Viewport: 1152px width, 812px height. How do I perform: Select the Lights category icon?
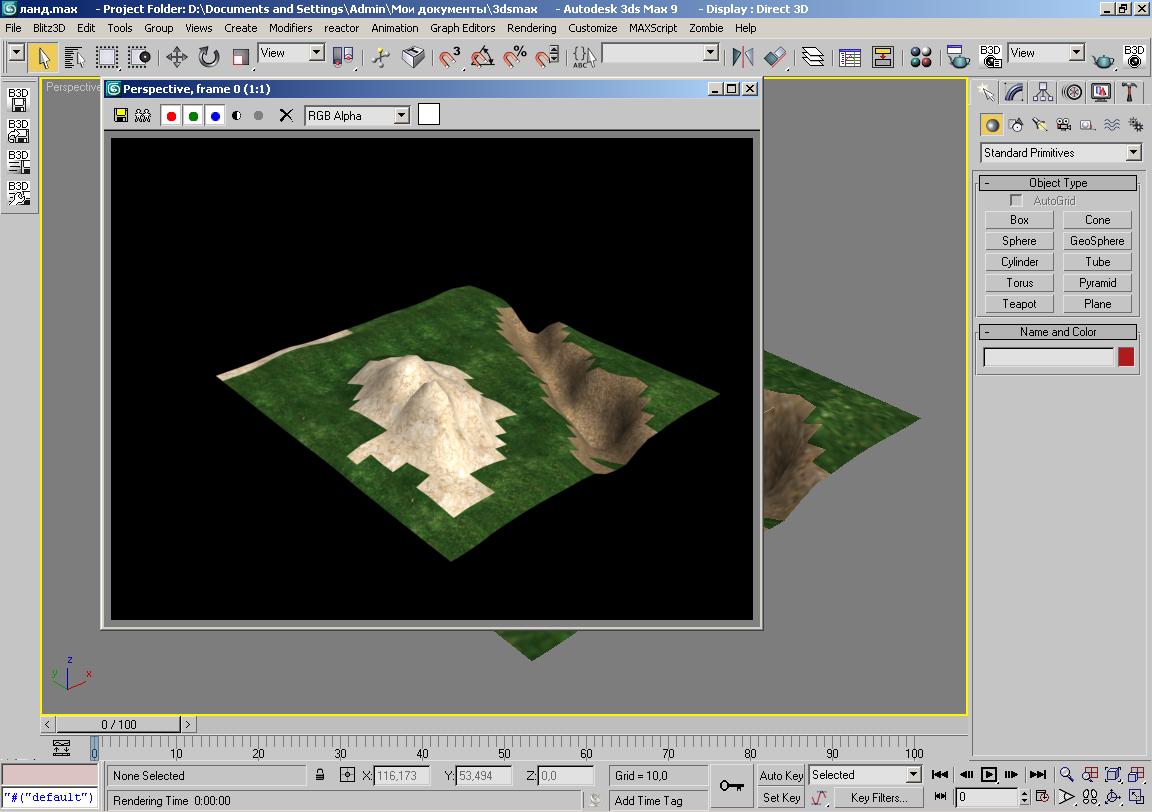[1040, 125]
